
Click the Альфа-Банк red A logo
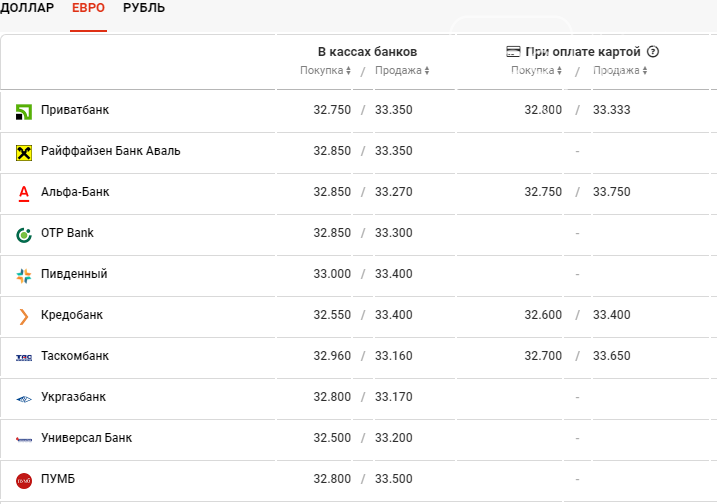pos(24,193)
